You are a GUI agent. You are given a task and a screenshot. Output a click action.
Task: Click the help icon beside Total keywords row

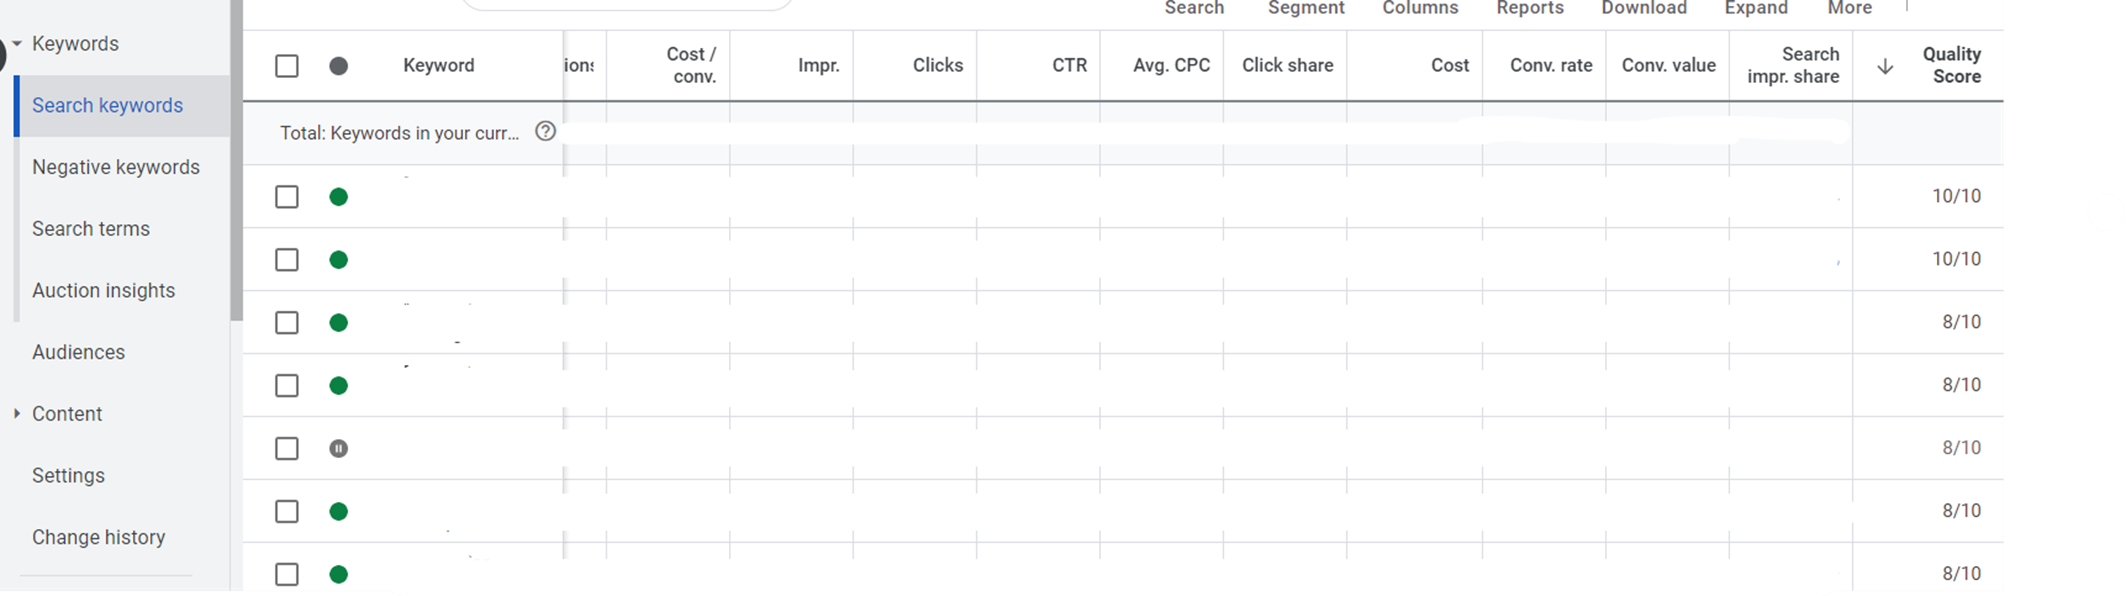click(x=545, y=131)
